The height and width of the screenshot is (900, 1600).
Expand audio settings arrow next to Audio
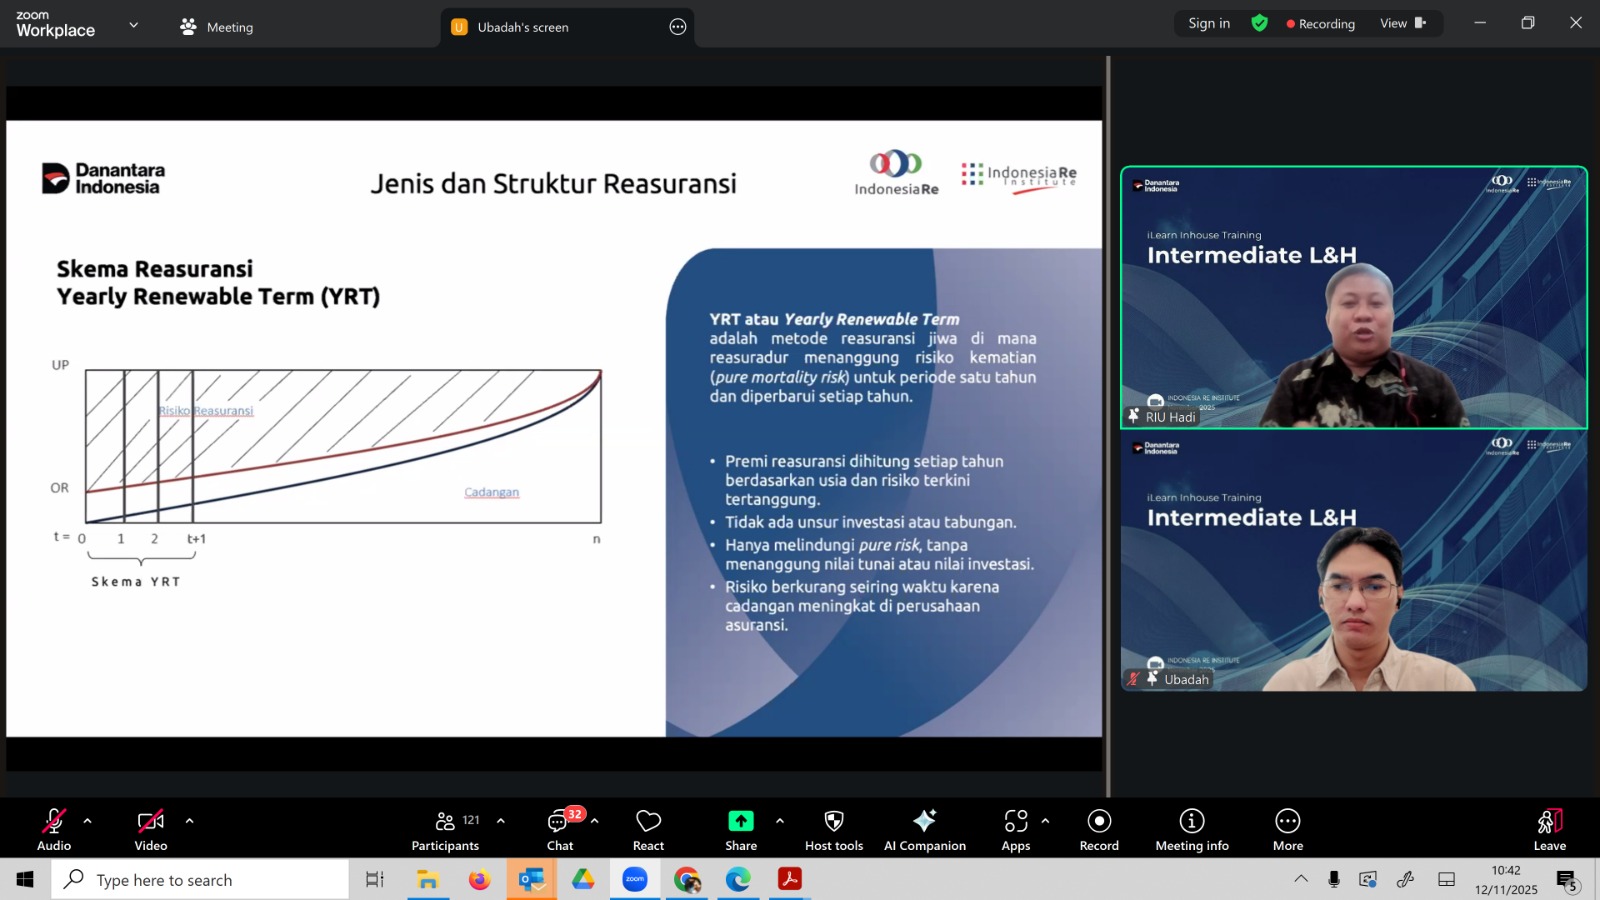88,821
